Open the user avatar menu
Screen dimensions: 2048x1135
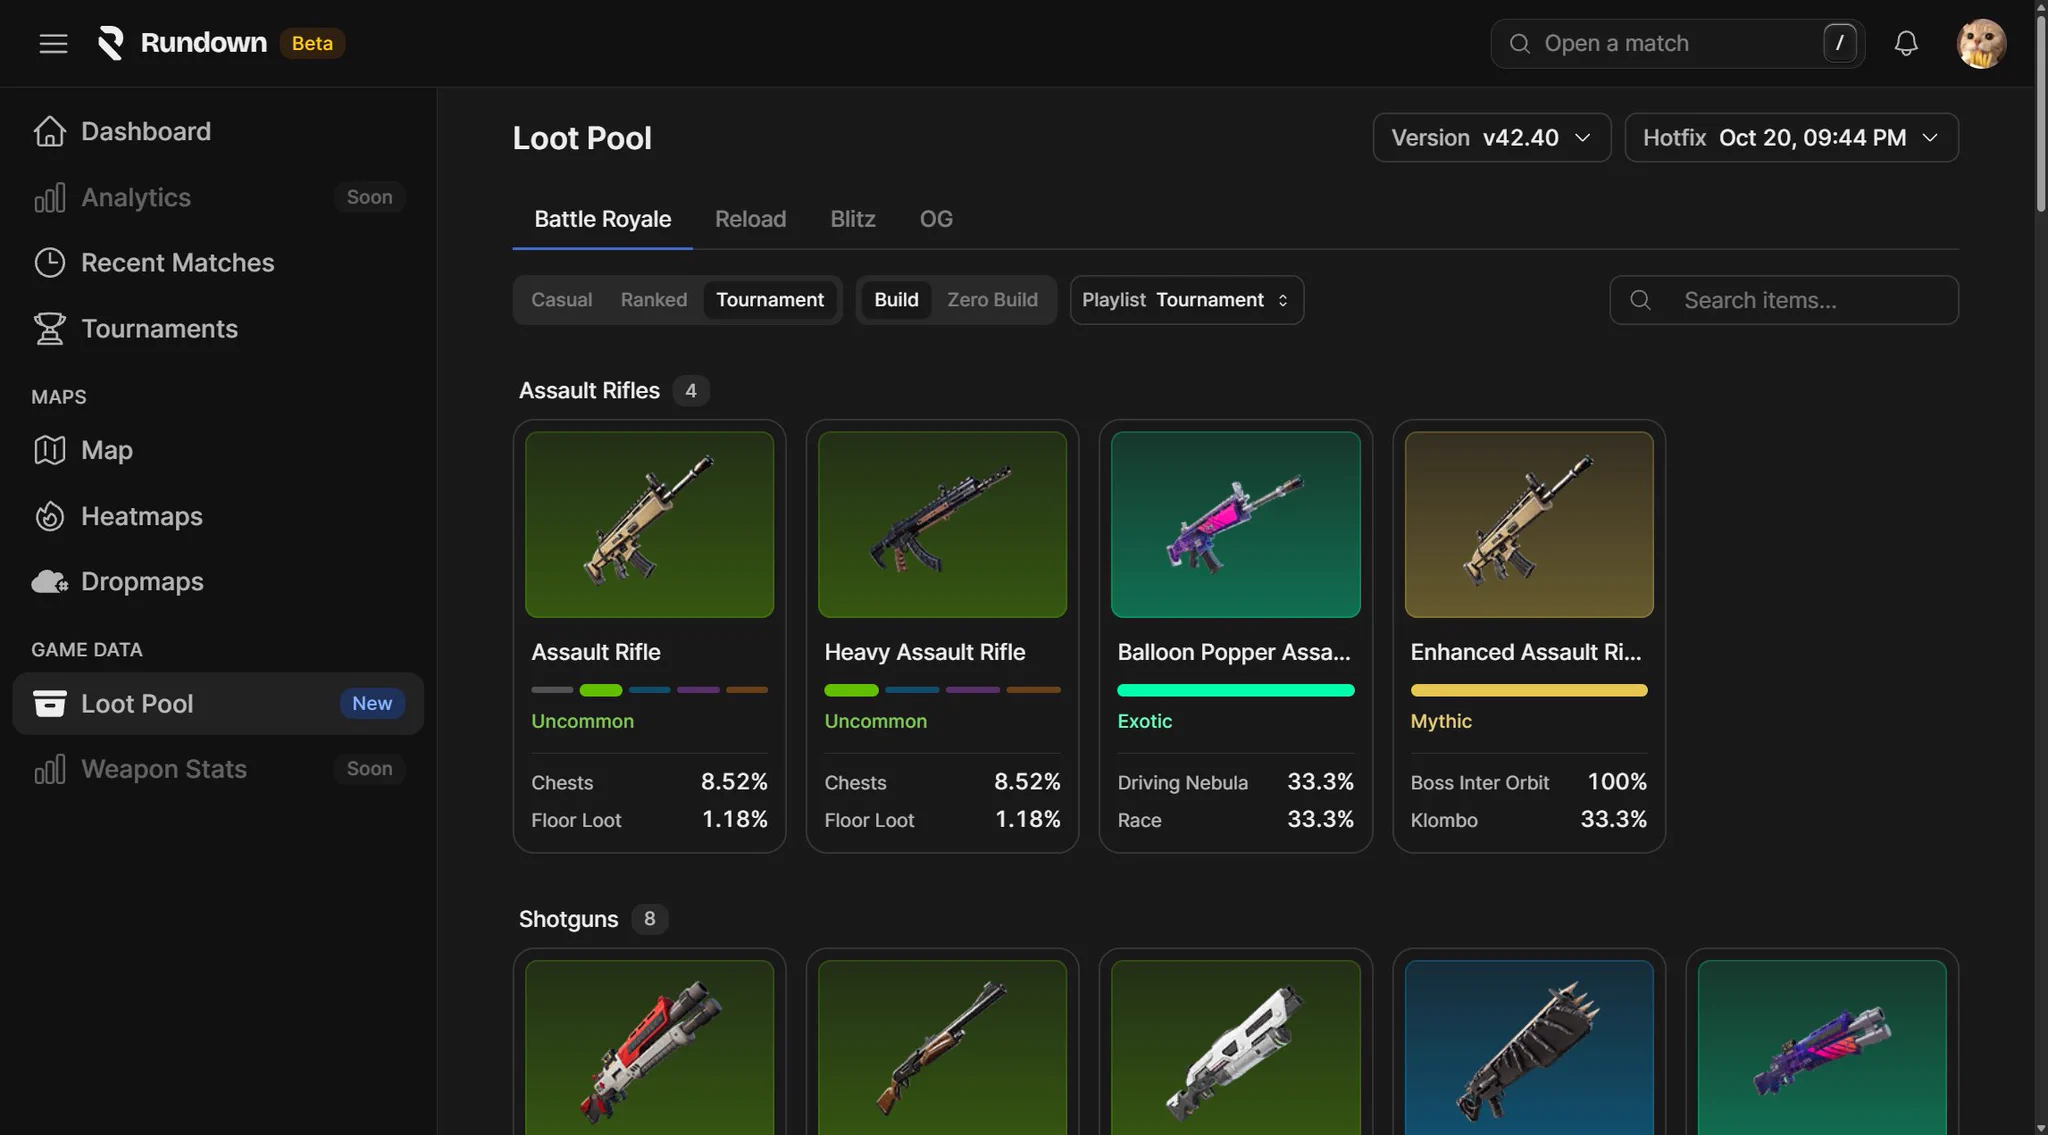[x=1981, y=43]
